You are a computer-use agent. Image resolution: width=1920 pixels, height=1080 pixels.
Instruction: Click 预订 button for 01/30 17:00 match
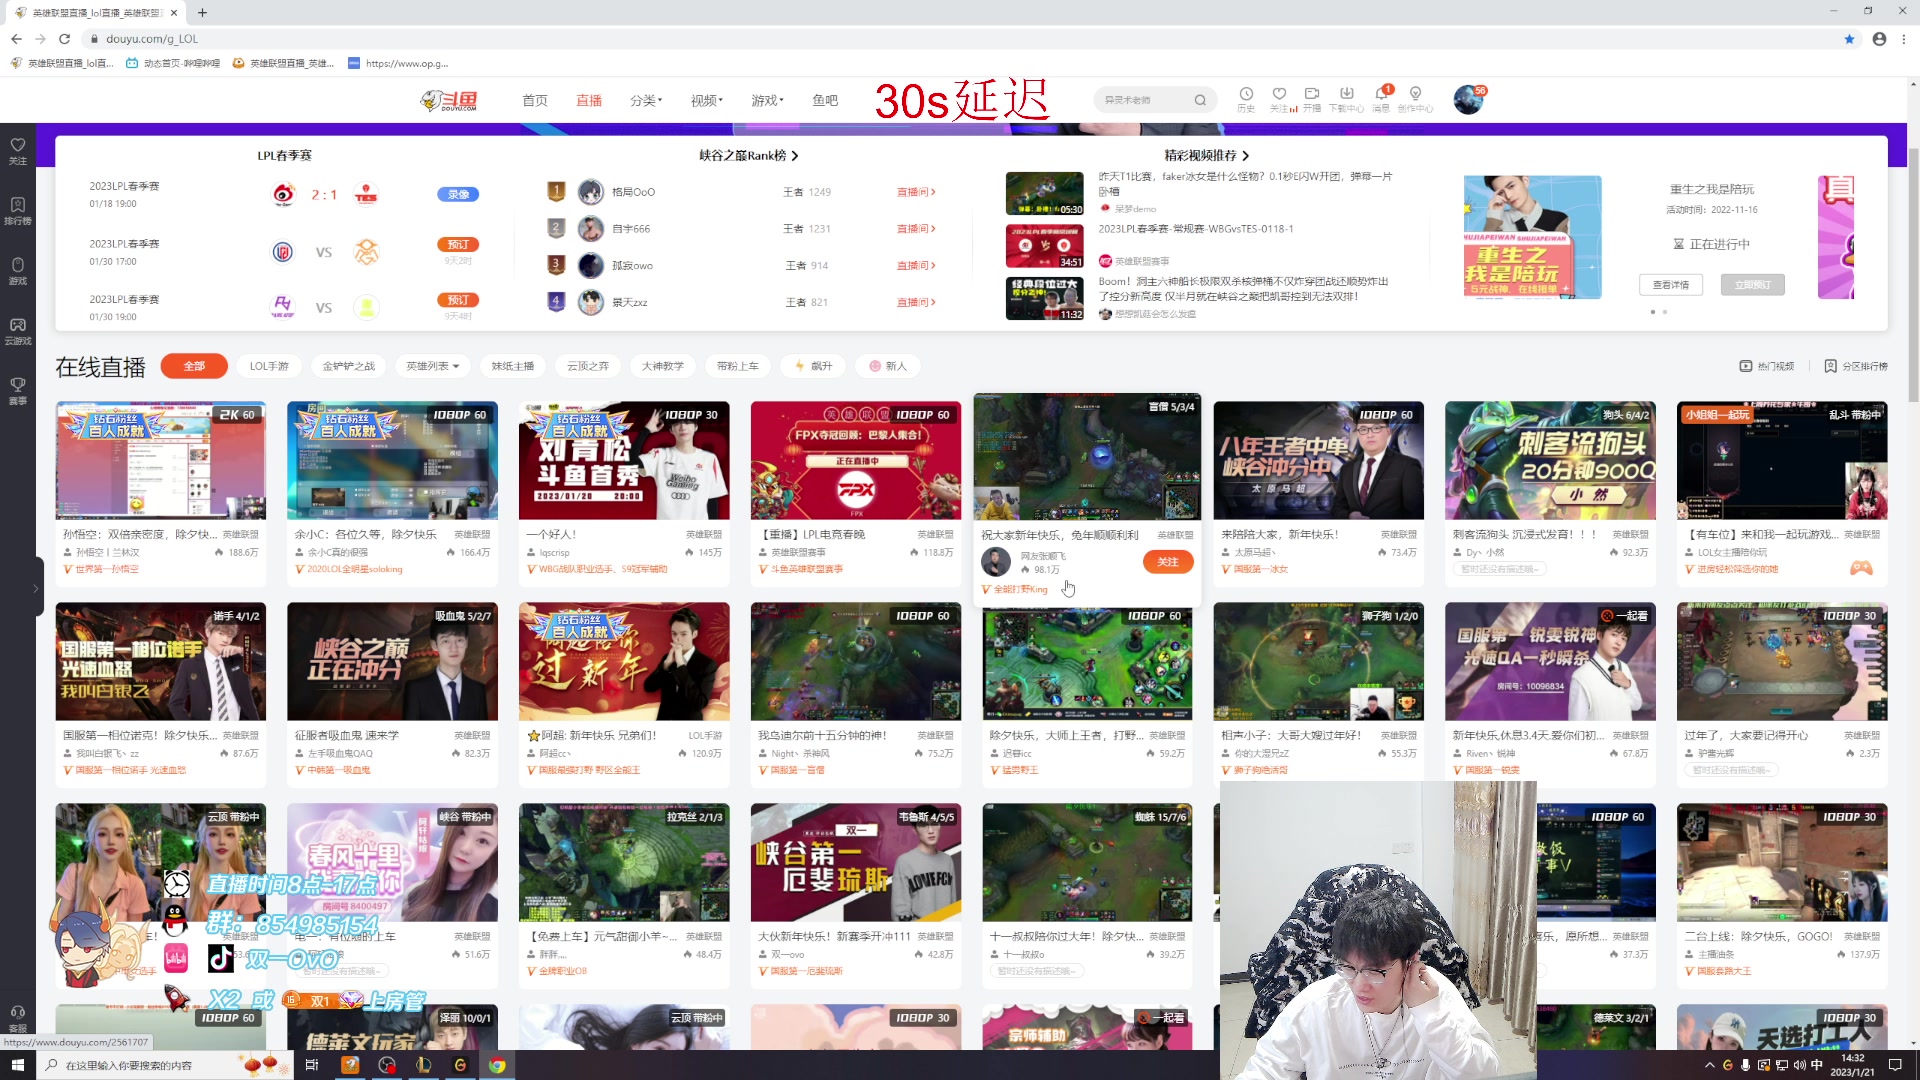[x=458, y=244]
